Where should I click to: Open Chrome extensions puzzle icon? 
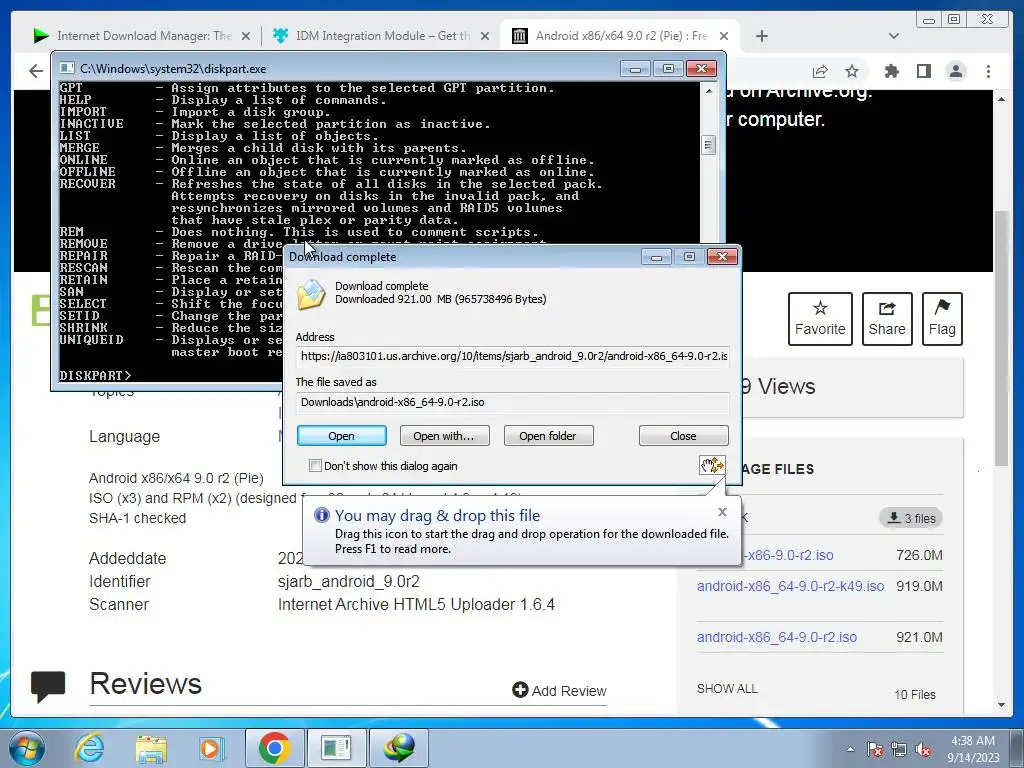(x=891, y=71)
